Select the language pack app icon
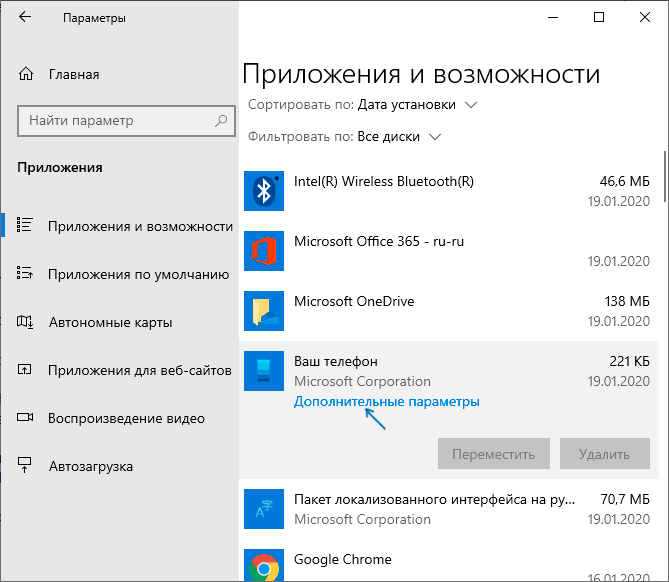 click(x=264, y=509)
